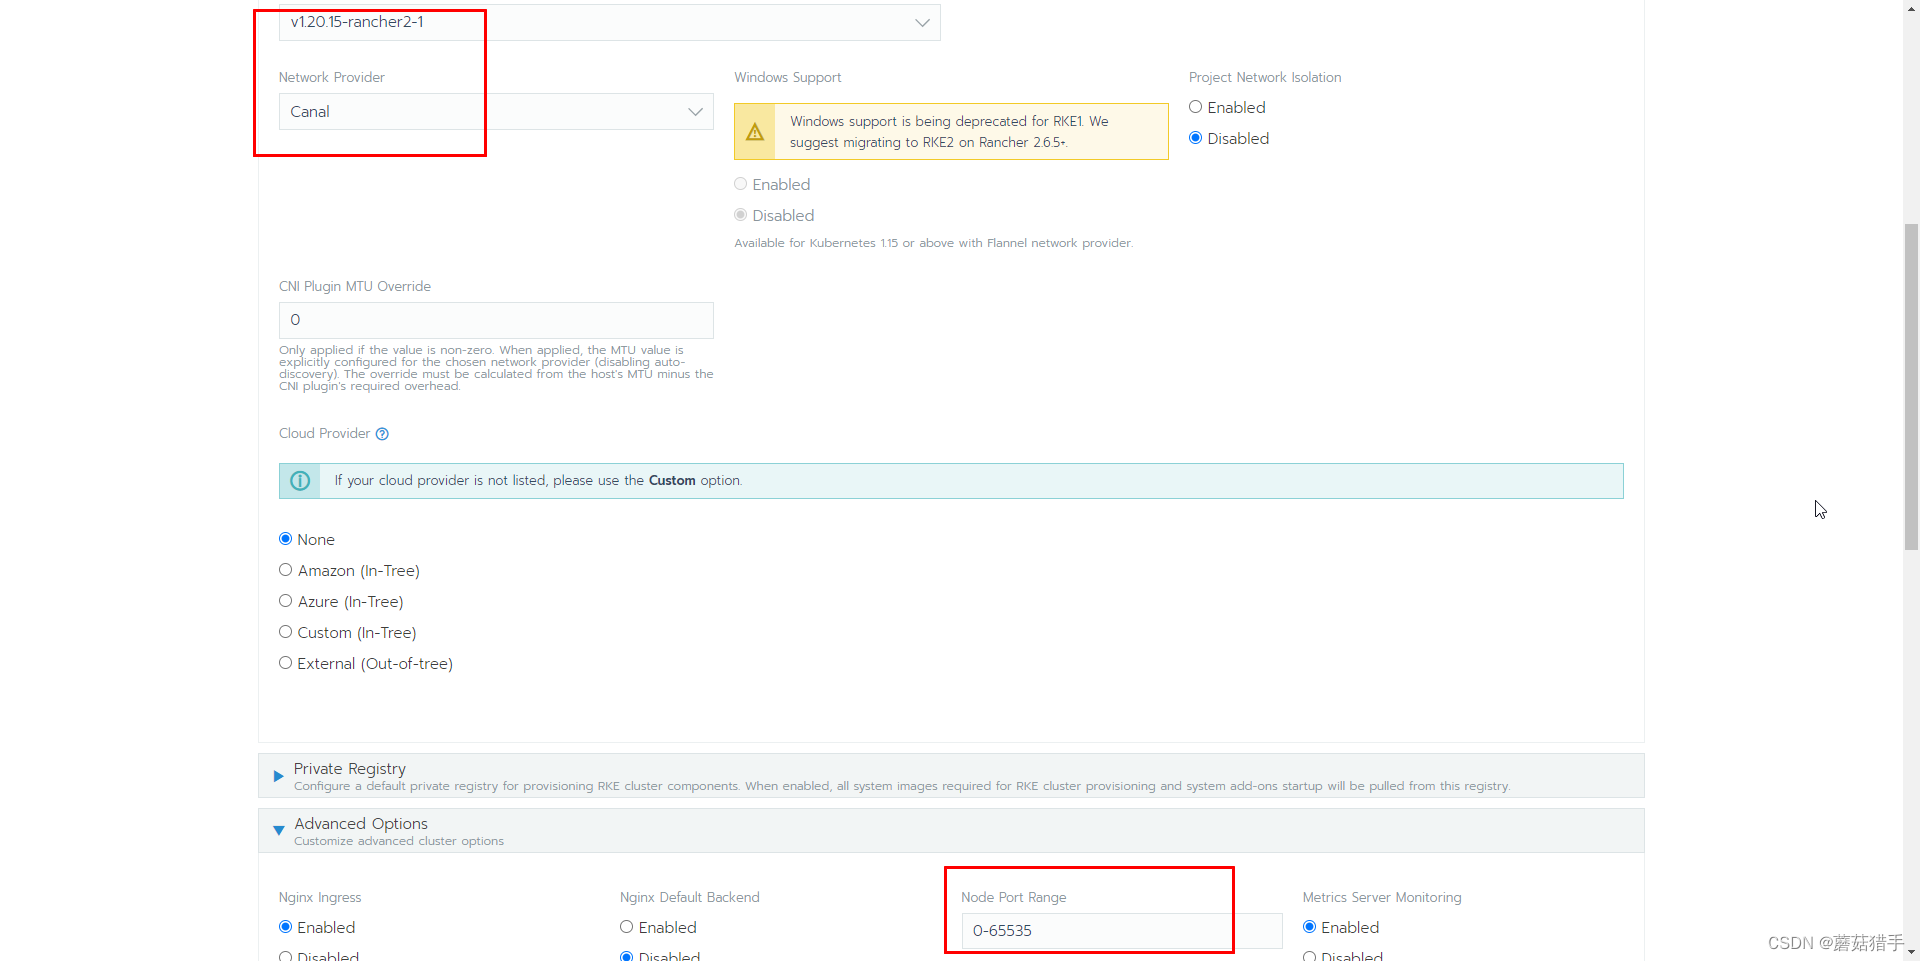Select None as cloud provider
The width and height of the screenshot is (1920, 961).
(286, 539)
